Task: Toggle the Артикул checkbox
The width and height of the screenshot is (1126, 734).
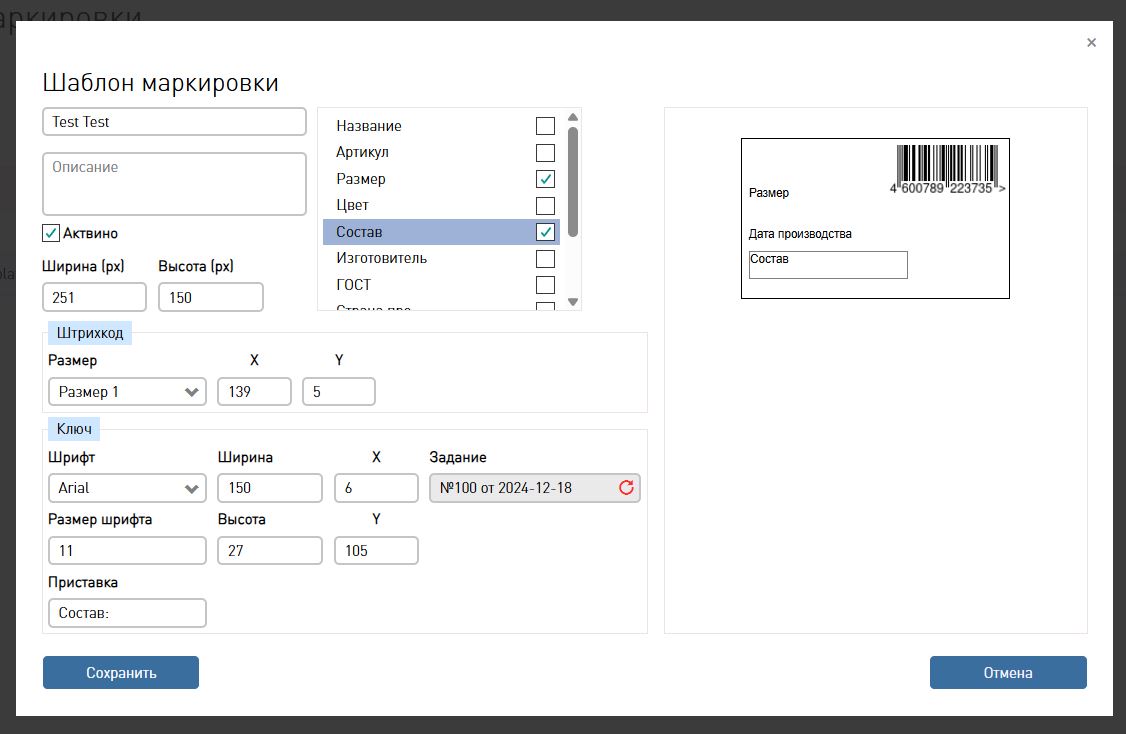Action: click(545, 152)
